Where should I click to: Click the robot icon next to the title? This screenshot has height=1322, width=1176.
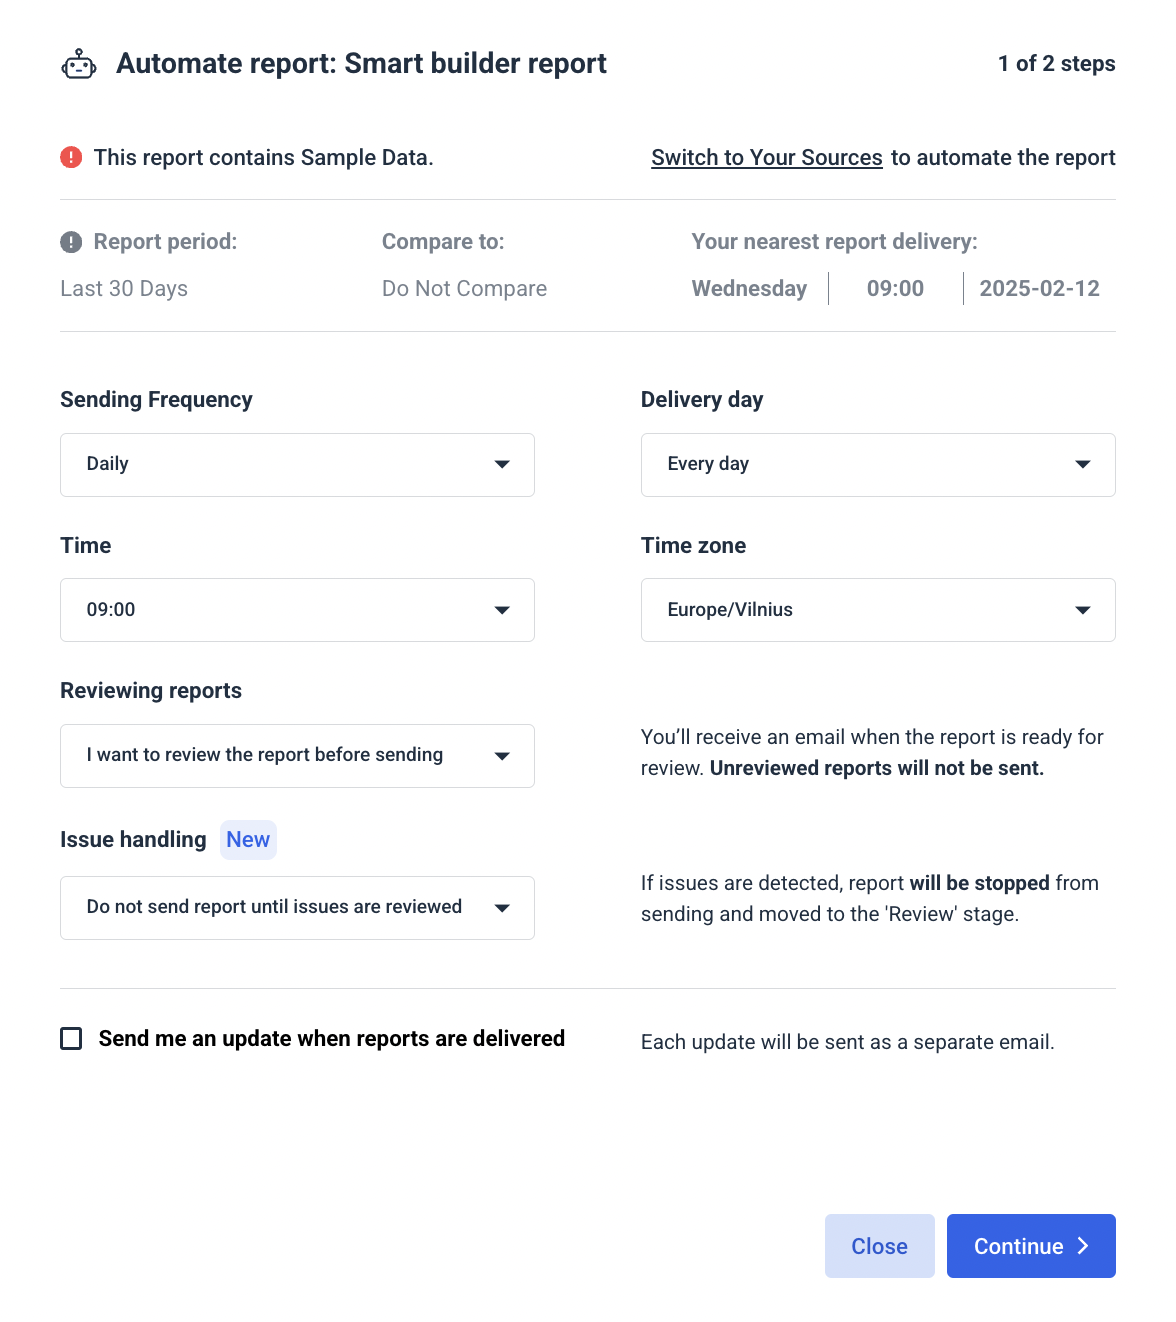(x=78, y=63)
